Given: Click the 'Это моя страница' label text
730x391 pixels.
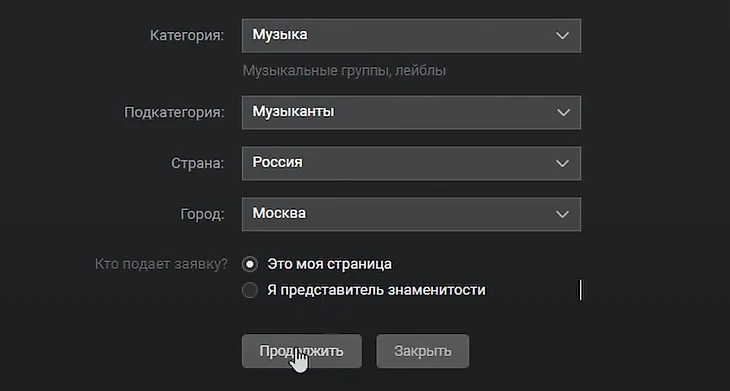Looking at the screenshot, I should click(x=329, y=264).
